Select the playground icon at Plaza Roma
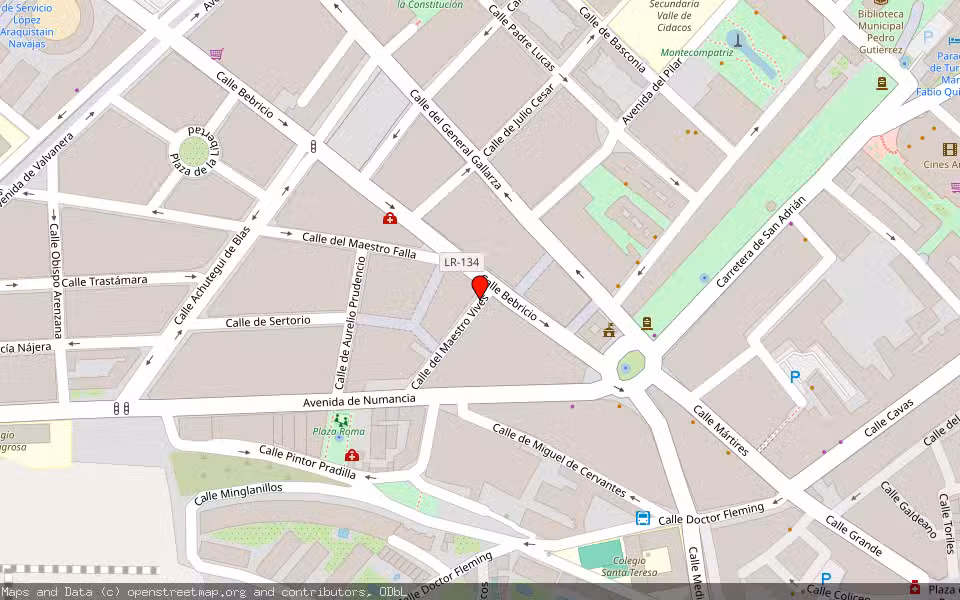 [341, 421]
